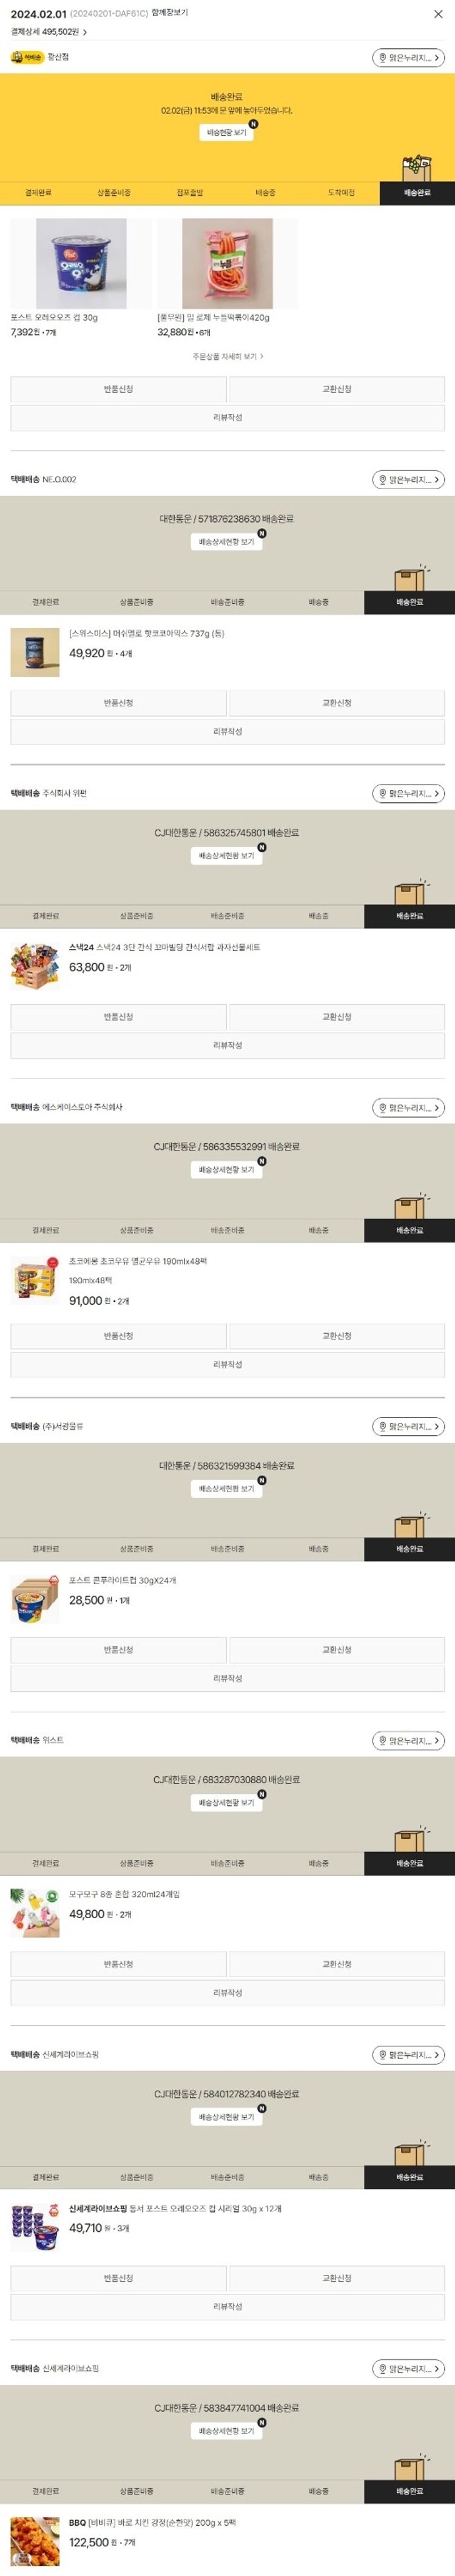The width and height of the screenshot is (455, 2576).
Task: Open 함께장보기 link beside order number
Action: click(x=169, y=13)
